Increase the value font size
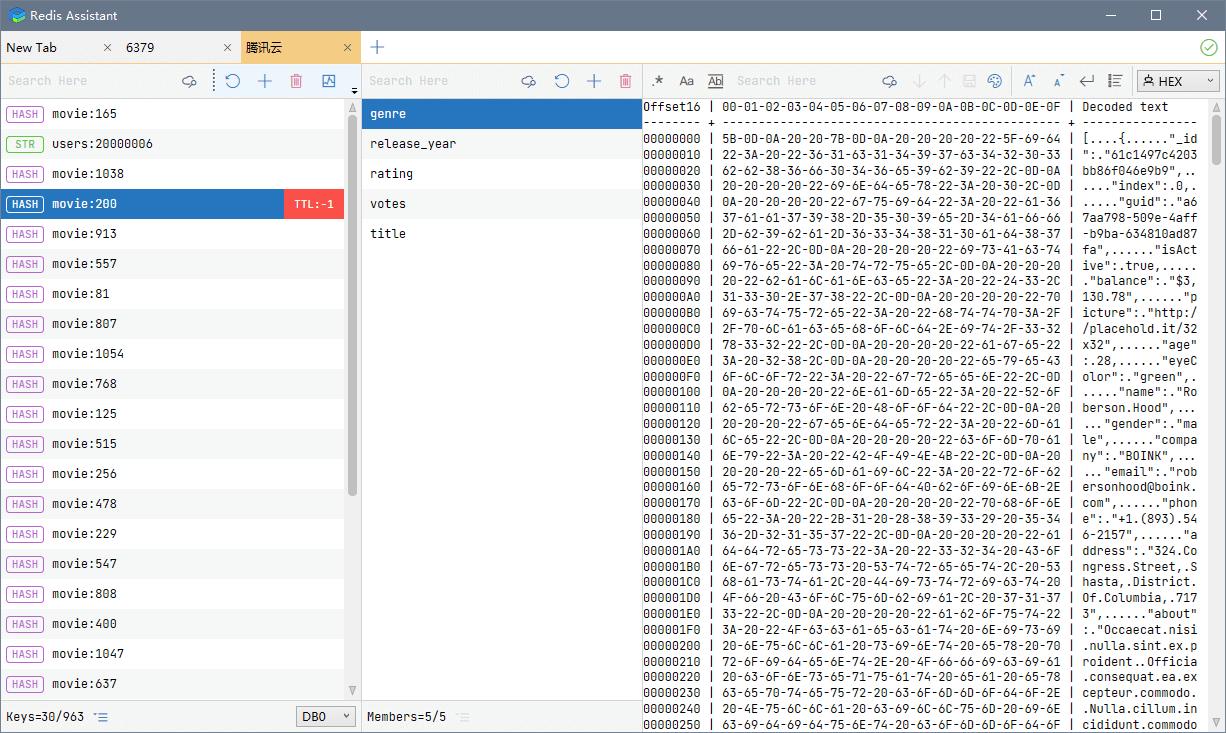This screenshot has height=733, width=1226. point(1029,81)
